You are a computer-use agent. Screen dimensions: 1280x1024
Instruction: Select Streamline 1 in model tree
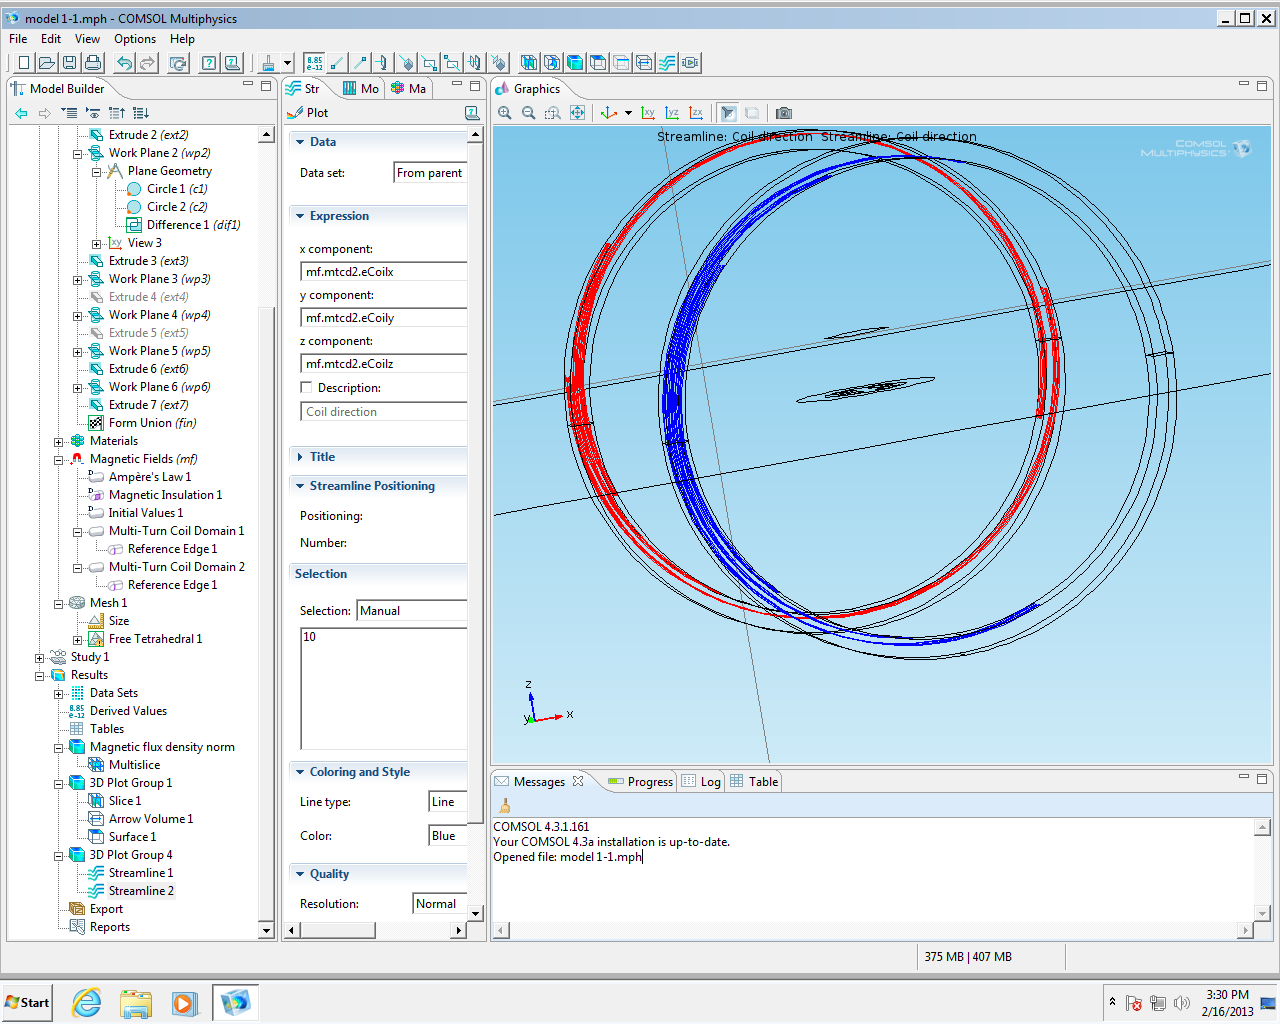(x=140, y=873)
